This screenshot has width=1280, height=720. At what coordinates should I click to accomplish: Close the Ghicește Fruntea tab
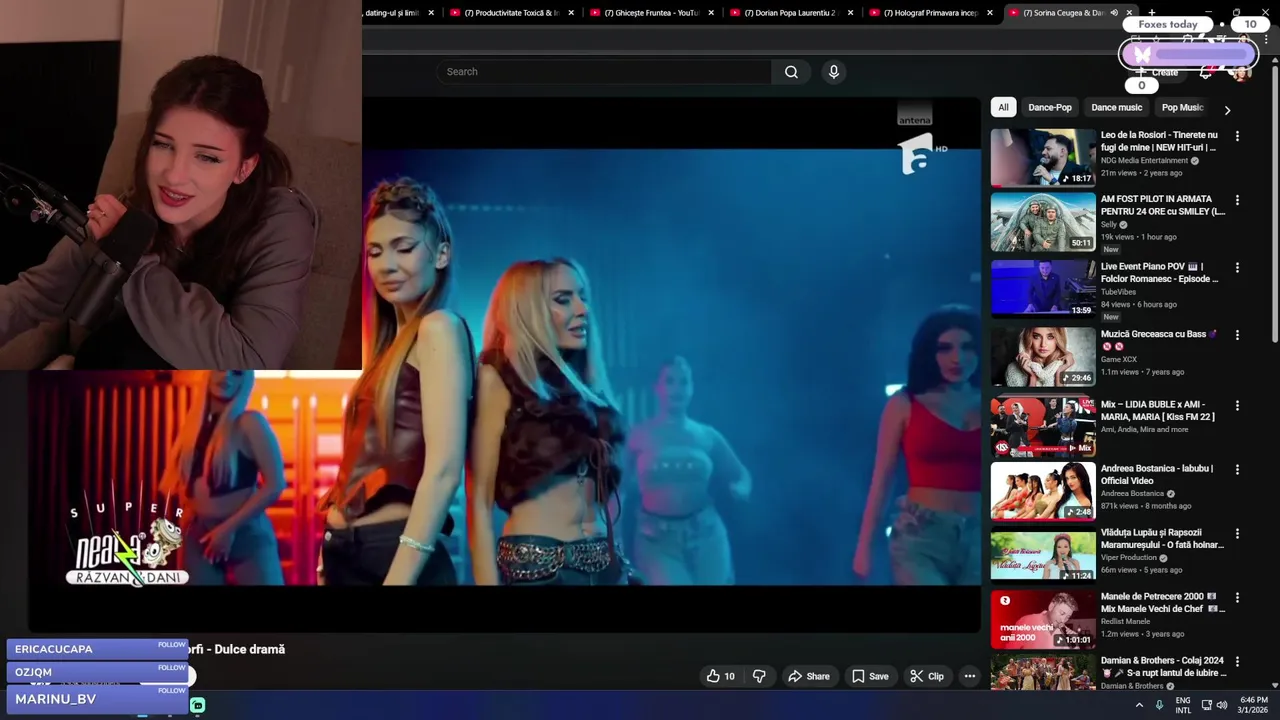tap(711, 13)
